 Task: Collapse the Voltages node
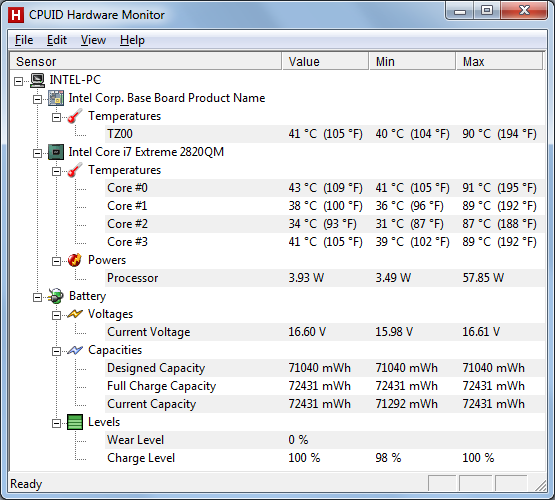pyautogui.click(x=56, y=315)
